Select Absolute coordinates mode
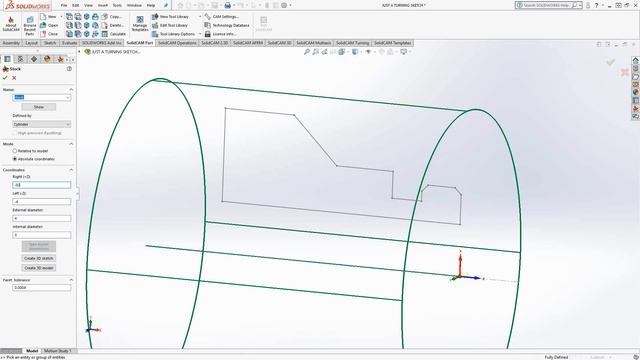 coord(15,159)
